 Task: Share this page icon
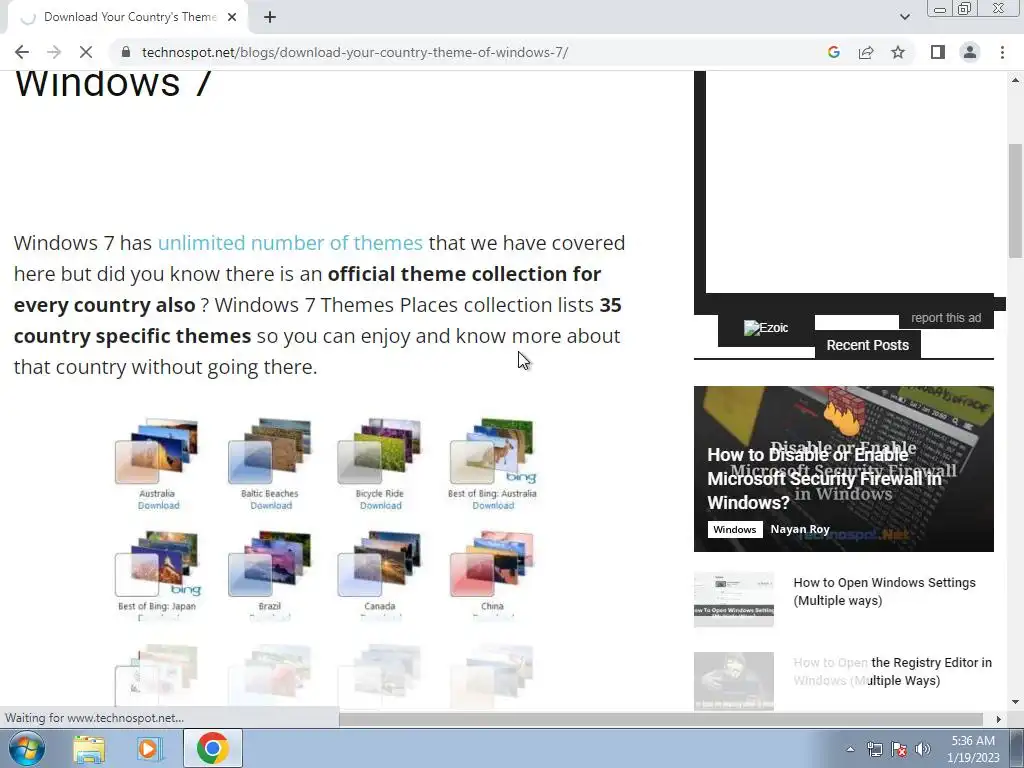point(866,52)
